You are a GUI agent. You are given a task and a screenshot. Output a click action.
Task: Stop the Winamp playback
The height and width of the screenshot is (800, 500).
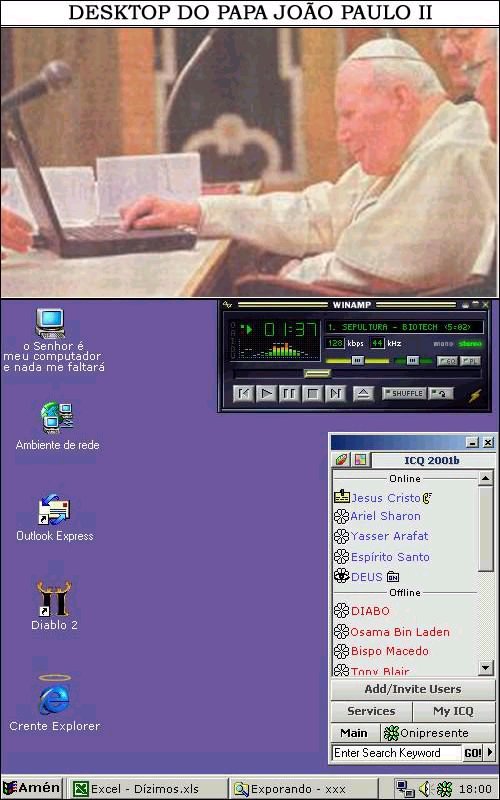pyautogui.click(x=312, y=394)
